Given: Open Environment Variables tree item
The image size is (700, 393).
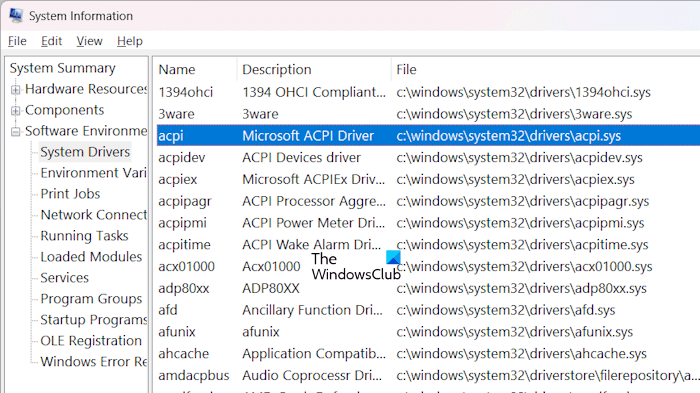Looking at the screenshot, I should tap(93, 173).
